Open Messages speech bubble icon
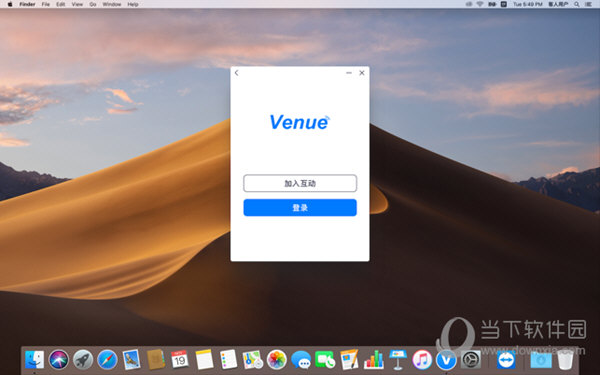Image resolution: width=600 pixels, height=375 pixels. (x=301, y=360)
